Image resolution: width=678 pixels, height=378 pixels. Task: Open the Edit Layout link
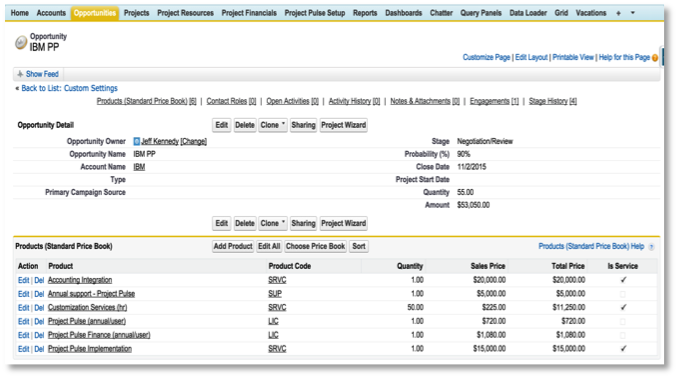point(531,58)
